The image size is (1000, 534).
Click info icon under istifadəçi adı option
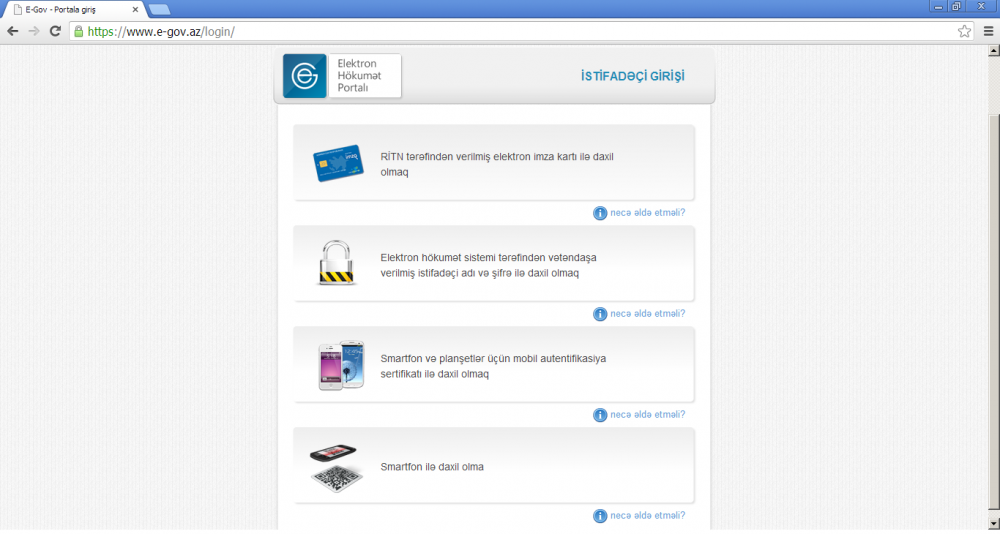point(599,314)
